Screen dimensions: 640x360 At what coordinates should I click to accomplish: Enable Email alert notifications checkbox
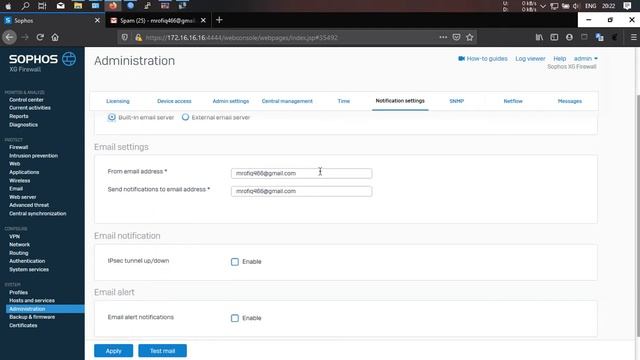click(x=235, y=318)
